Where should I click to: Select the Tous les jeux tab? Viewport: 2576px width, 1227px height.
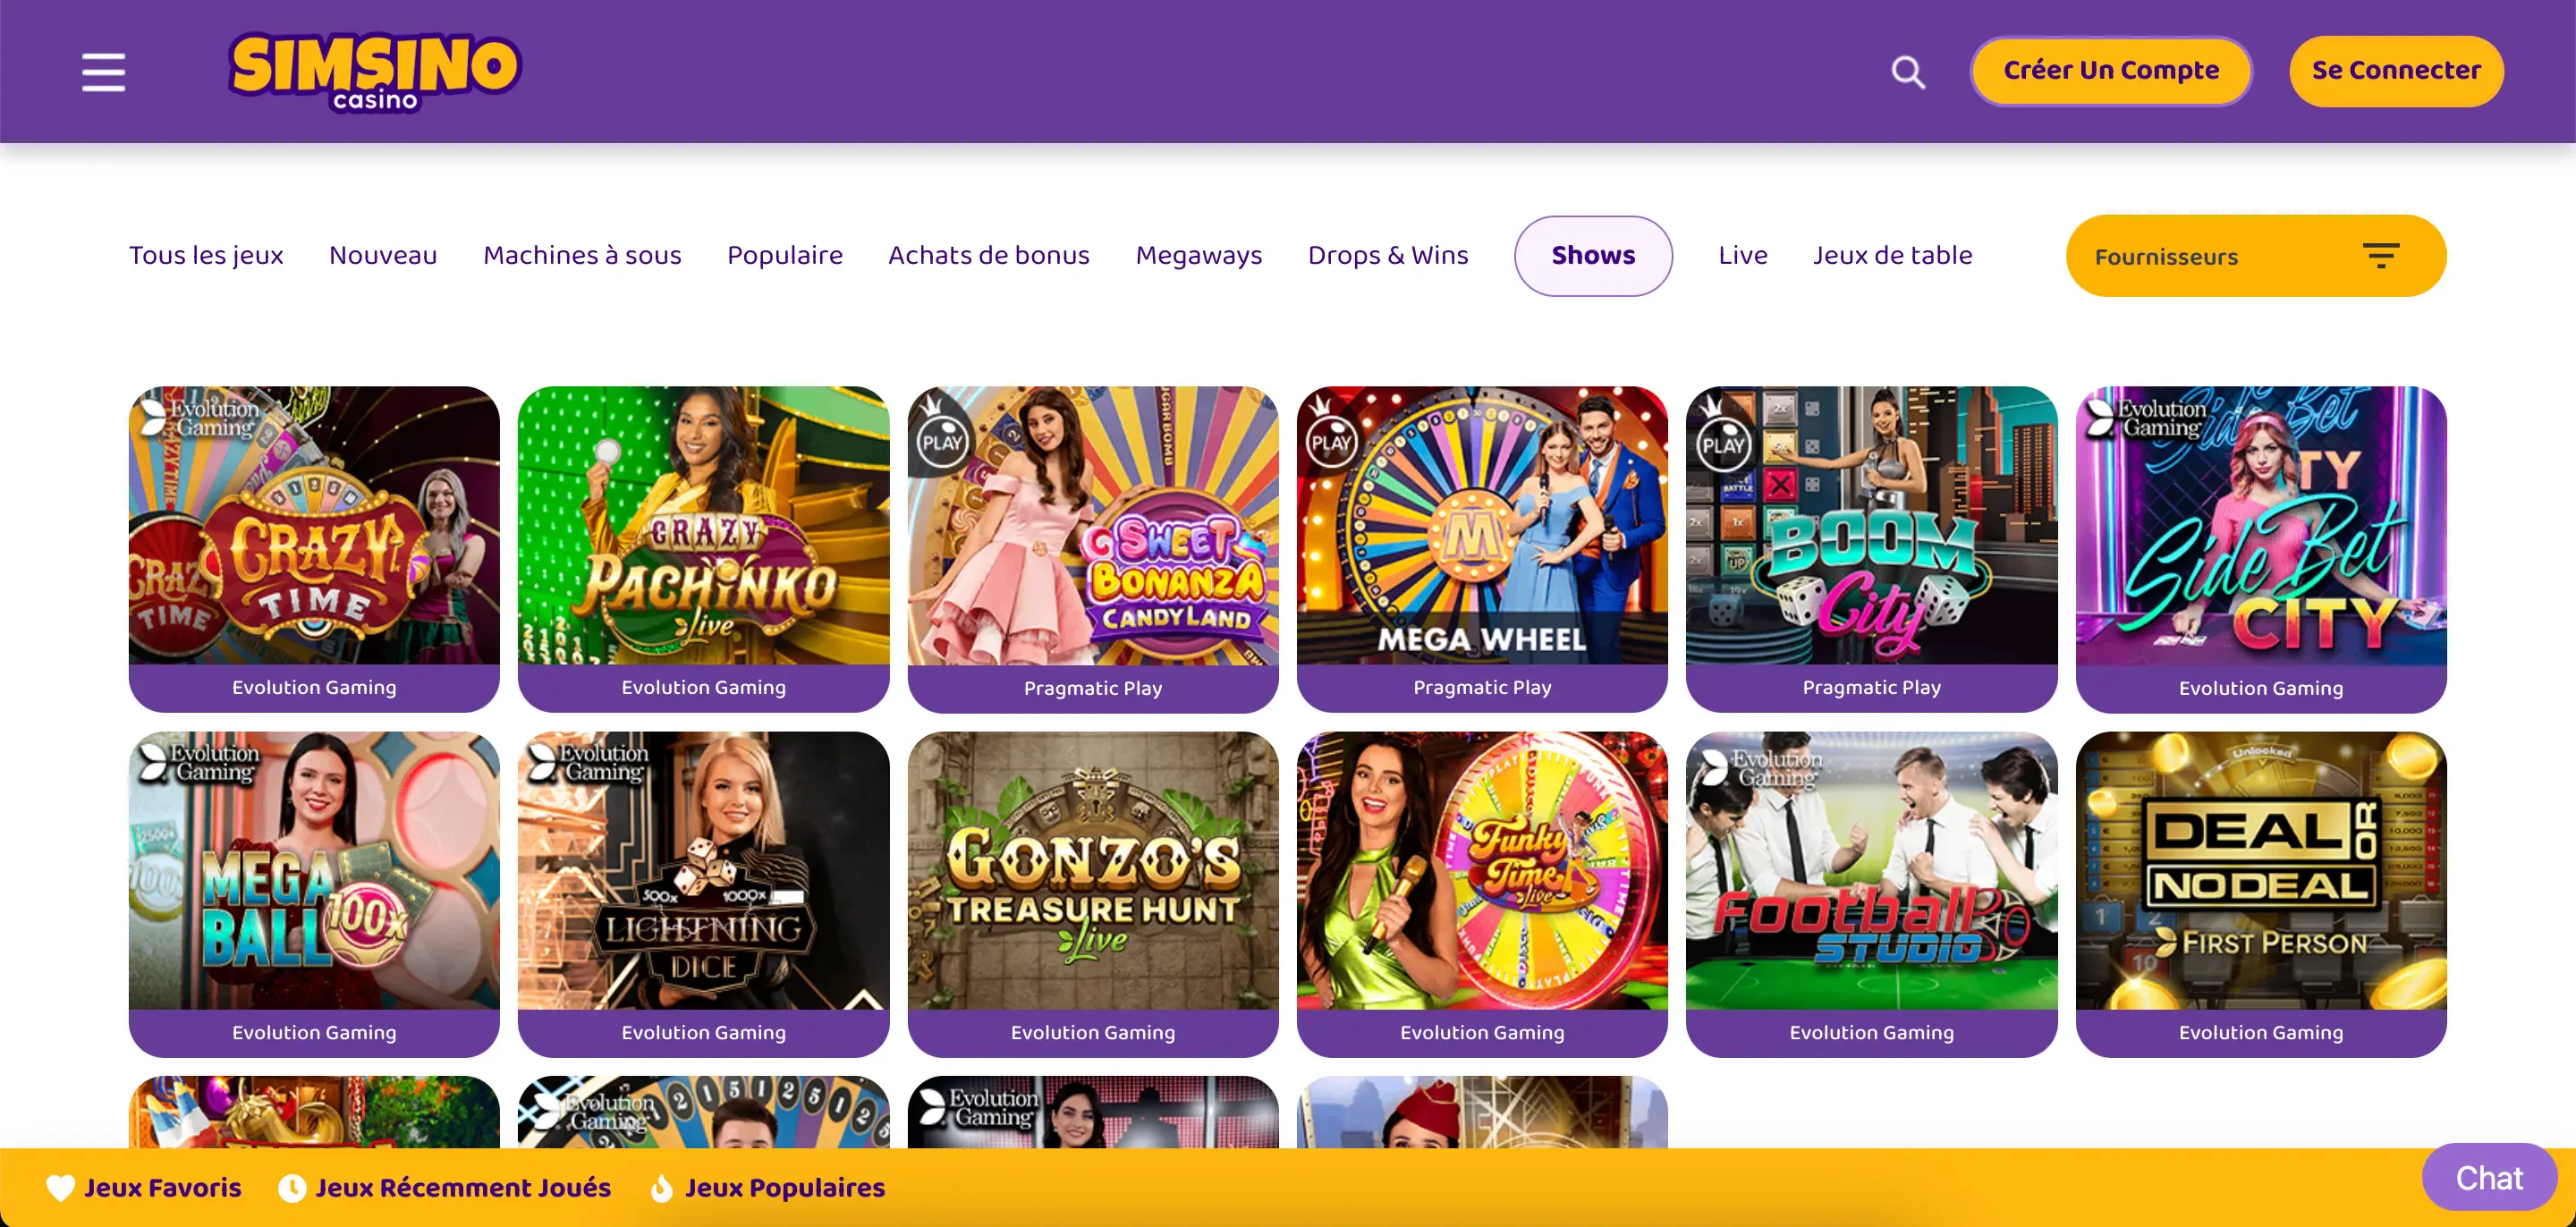(x=206, y=256)
